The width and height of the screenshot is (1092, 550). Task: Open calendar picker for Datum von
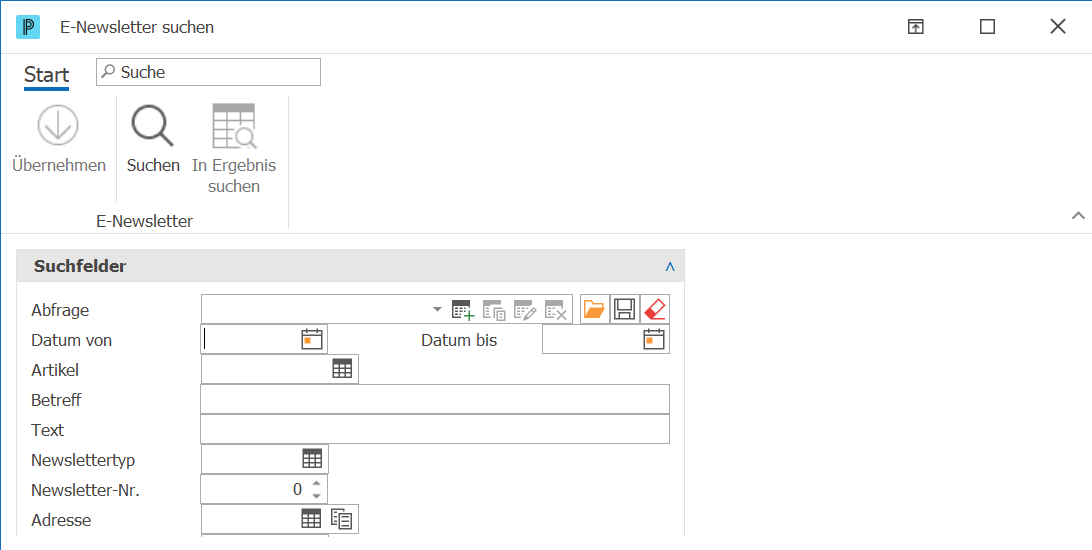click(x=311, y=339)
